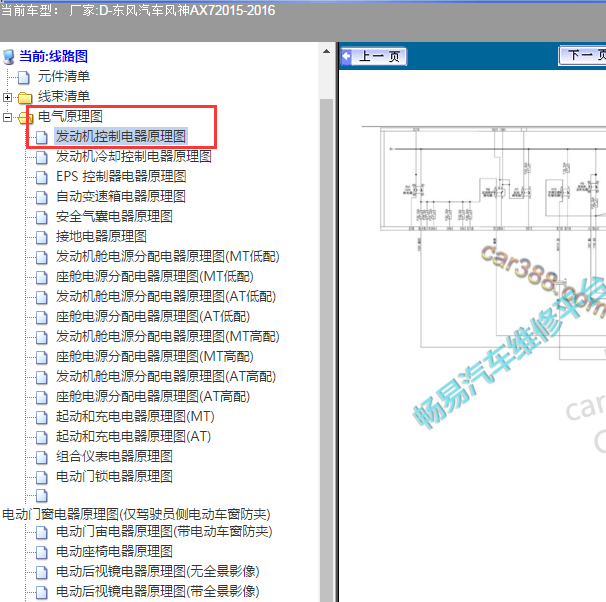Open 元件清单 in the tree
Viewport: 606px width, 602px height.
click(64, 77)
